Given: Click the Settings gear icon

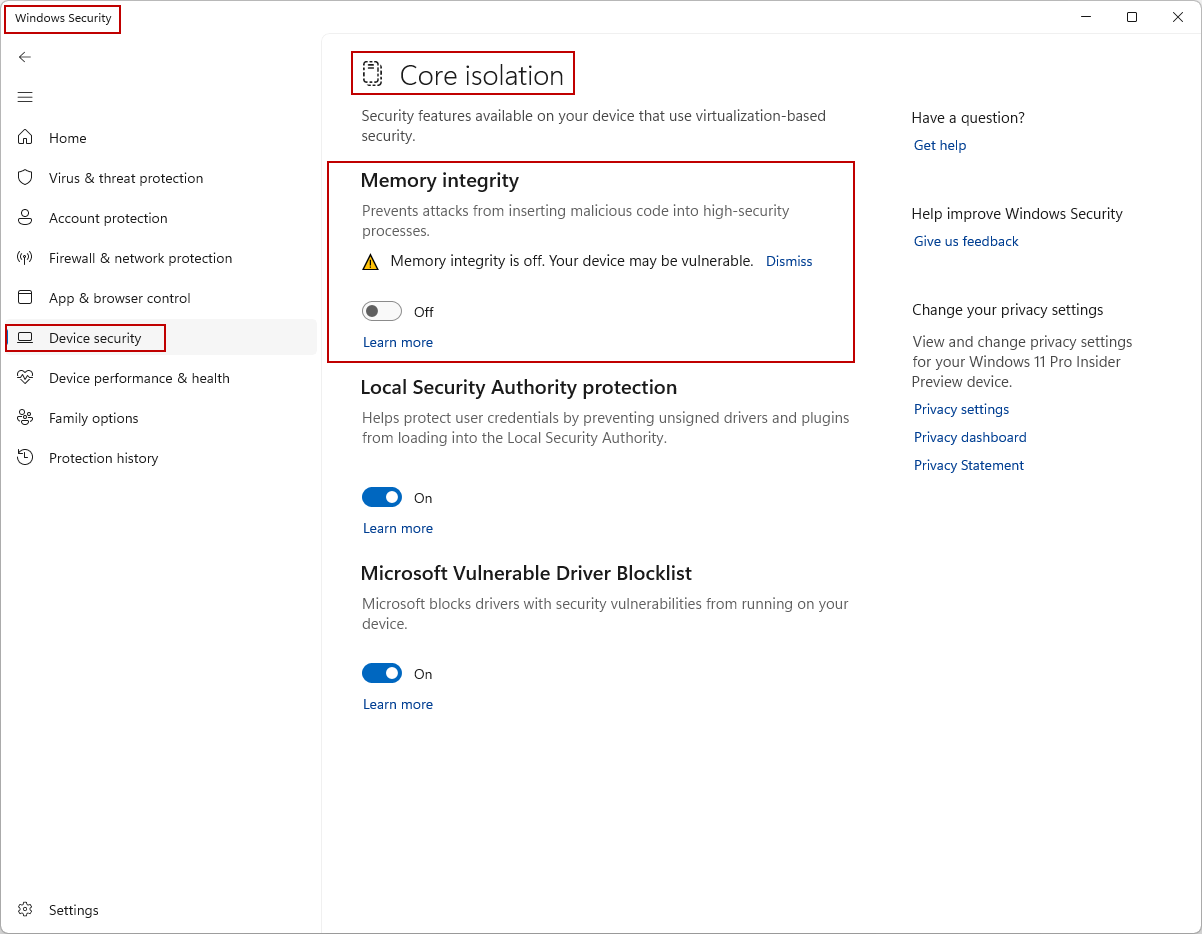Looking at the screenshot, I should pyautogui.click(x=26, y=910).
